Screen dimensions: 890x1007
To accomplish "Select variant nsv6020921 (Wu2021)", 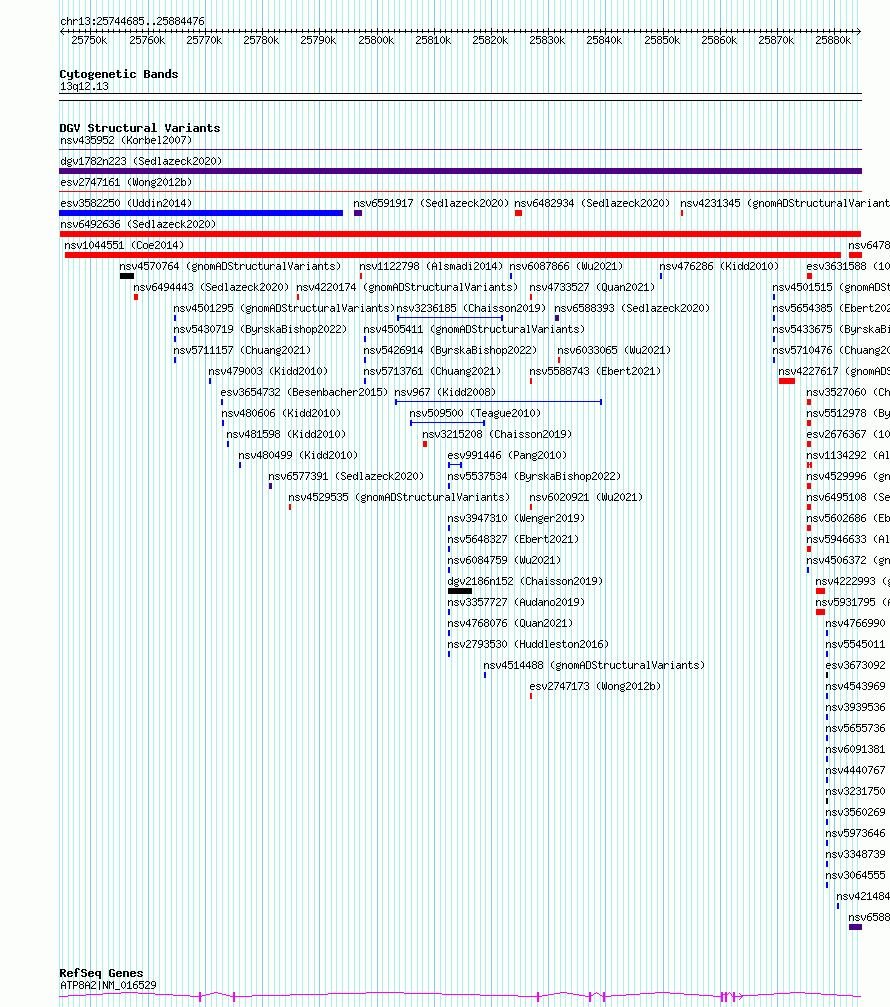I will pos(586,497).
